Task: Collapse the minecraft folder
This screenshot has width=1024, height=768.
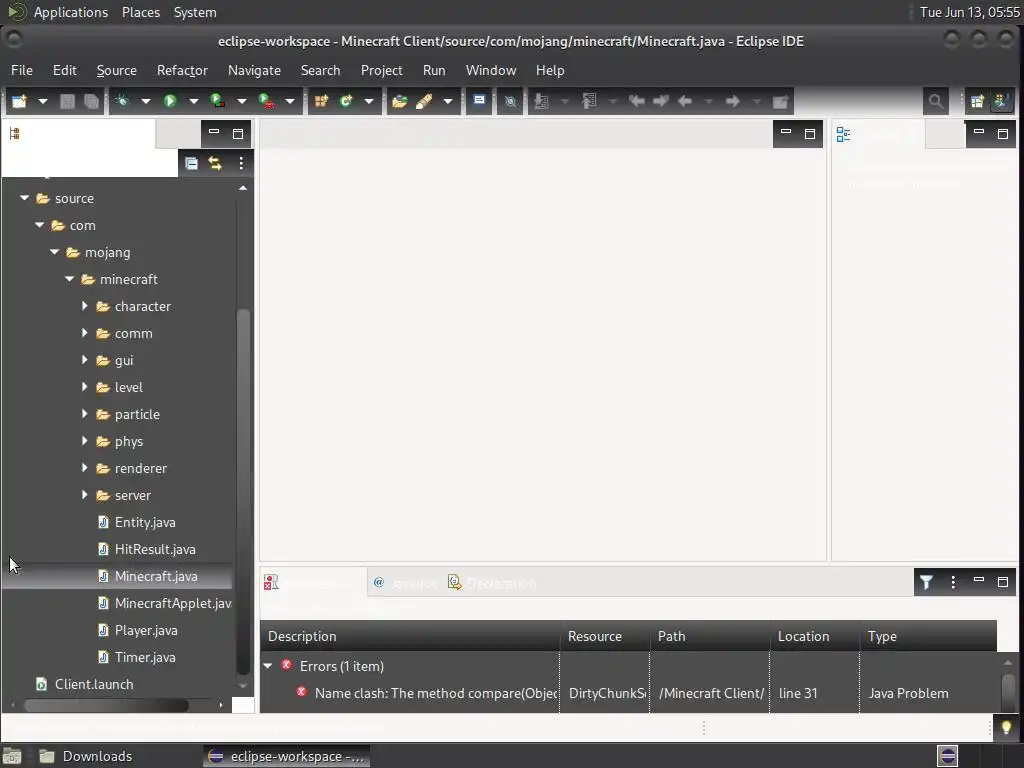Action: (69, 279)
